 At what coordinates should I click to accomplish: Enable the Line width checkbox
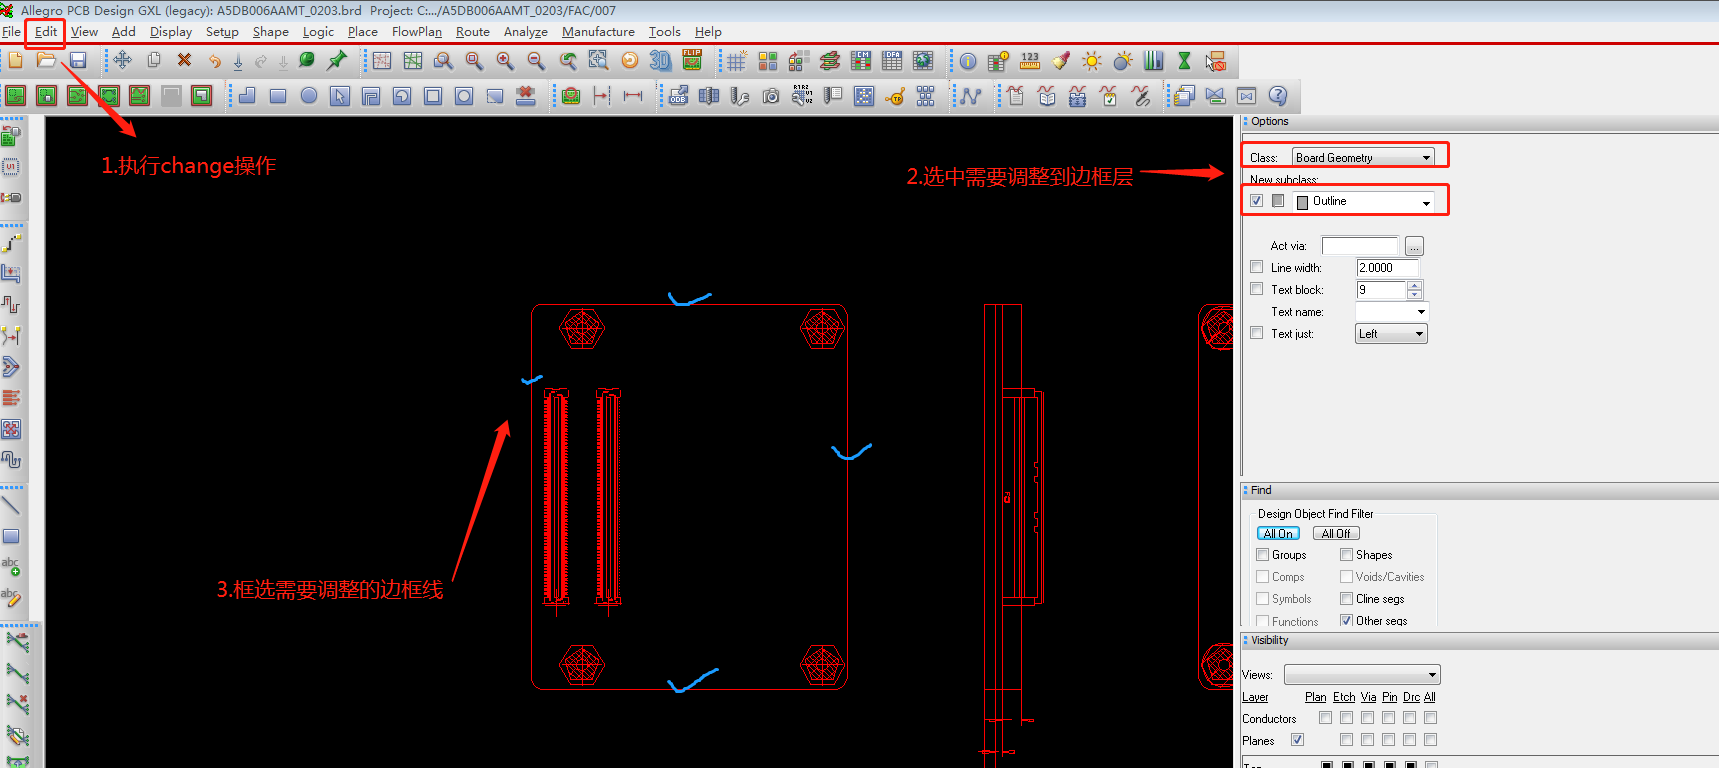pos(1257,267)
